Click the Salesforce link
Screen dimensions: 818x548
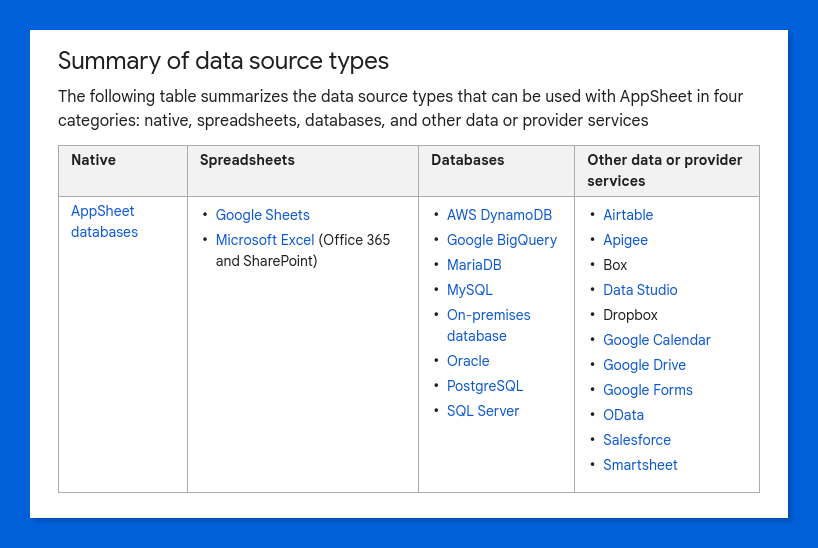pyautogui.click(x=637, y=440)
